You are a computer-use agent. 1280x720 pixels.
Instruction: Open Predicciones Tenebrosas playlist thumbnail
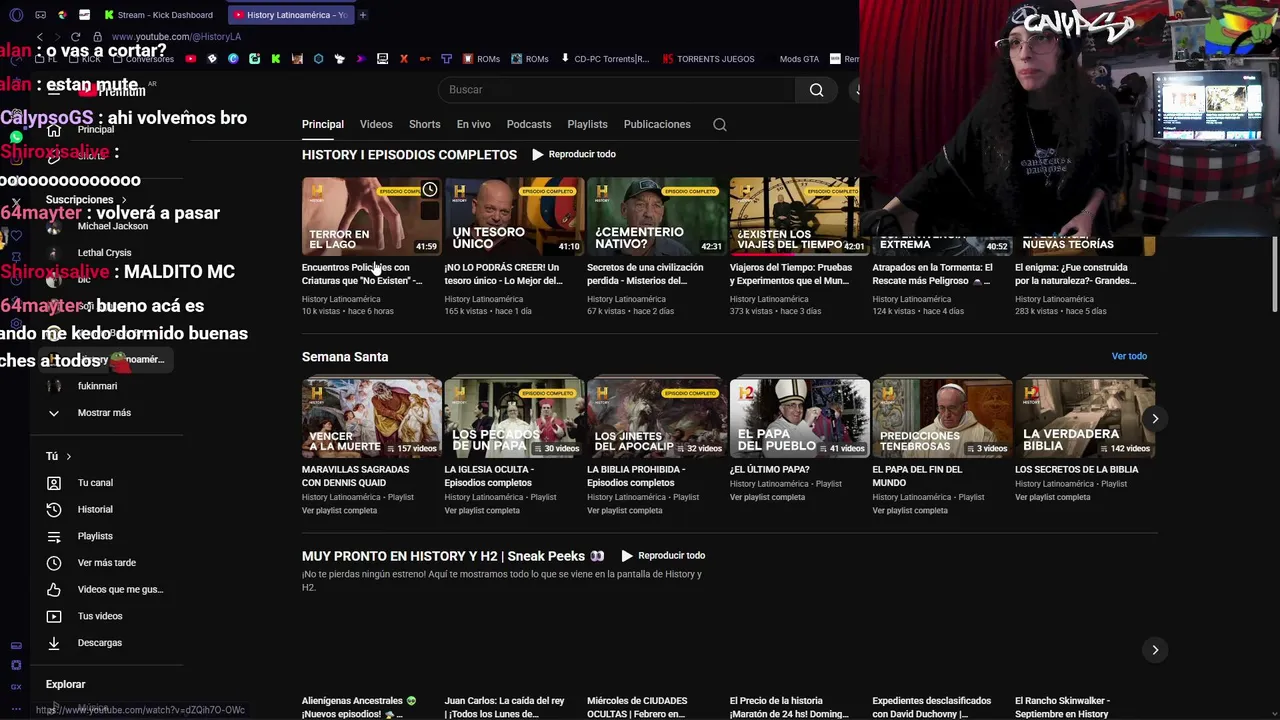[x=942, y=418]
